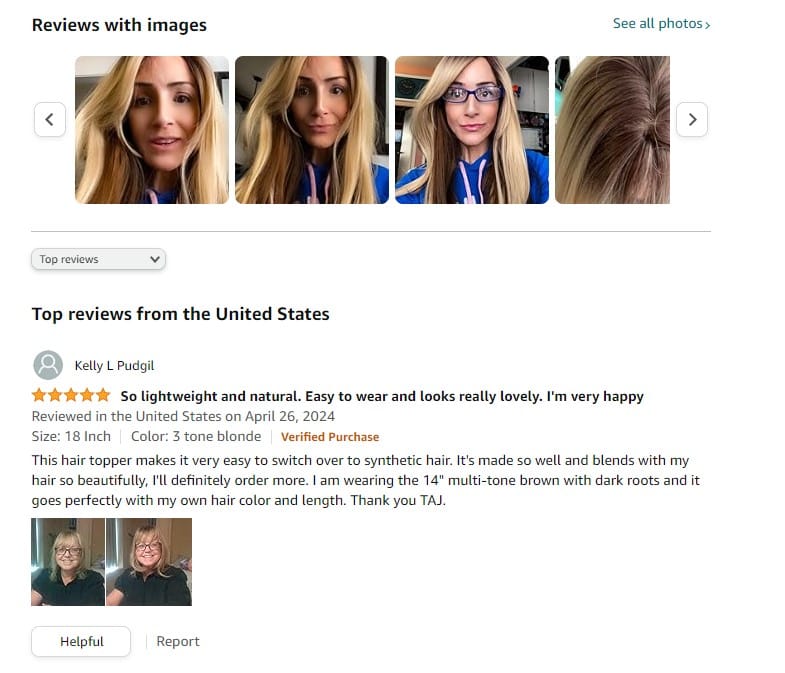This screenshot has height=673, width=785.
Task: Click the review body text about hair topper
Action: point(365,480)
